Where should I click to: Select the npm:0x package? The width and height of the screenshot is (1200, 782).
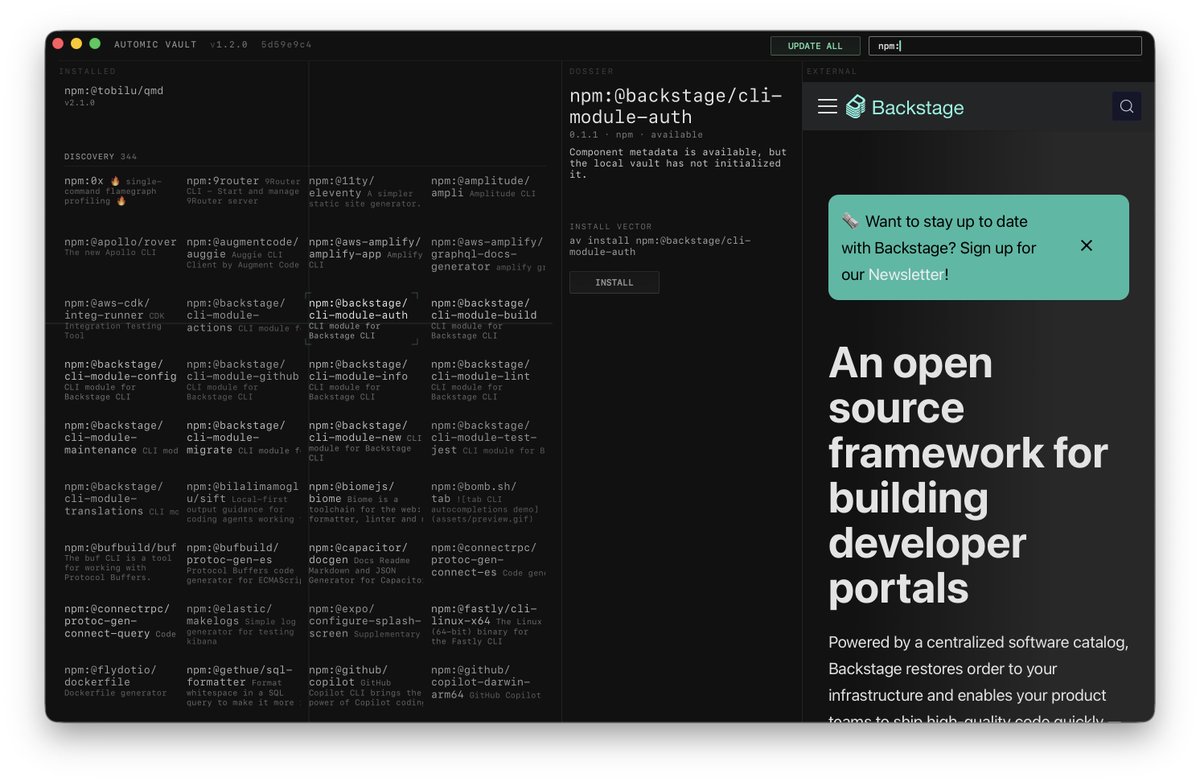(120, 190)
